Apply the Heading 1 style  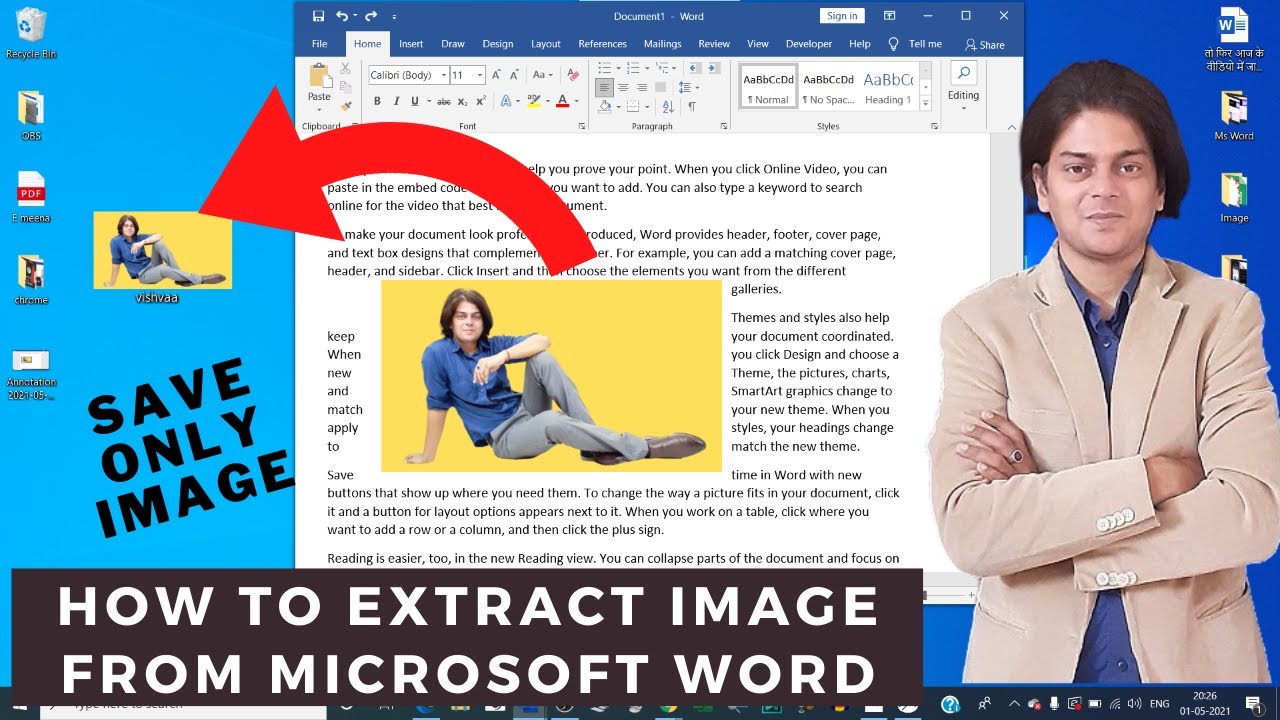click(888, 86)
